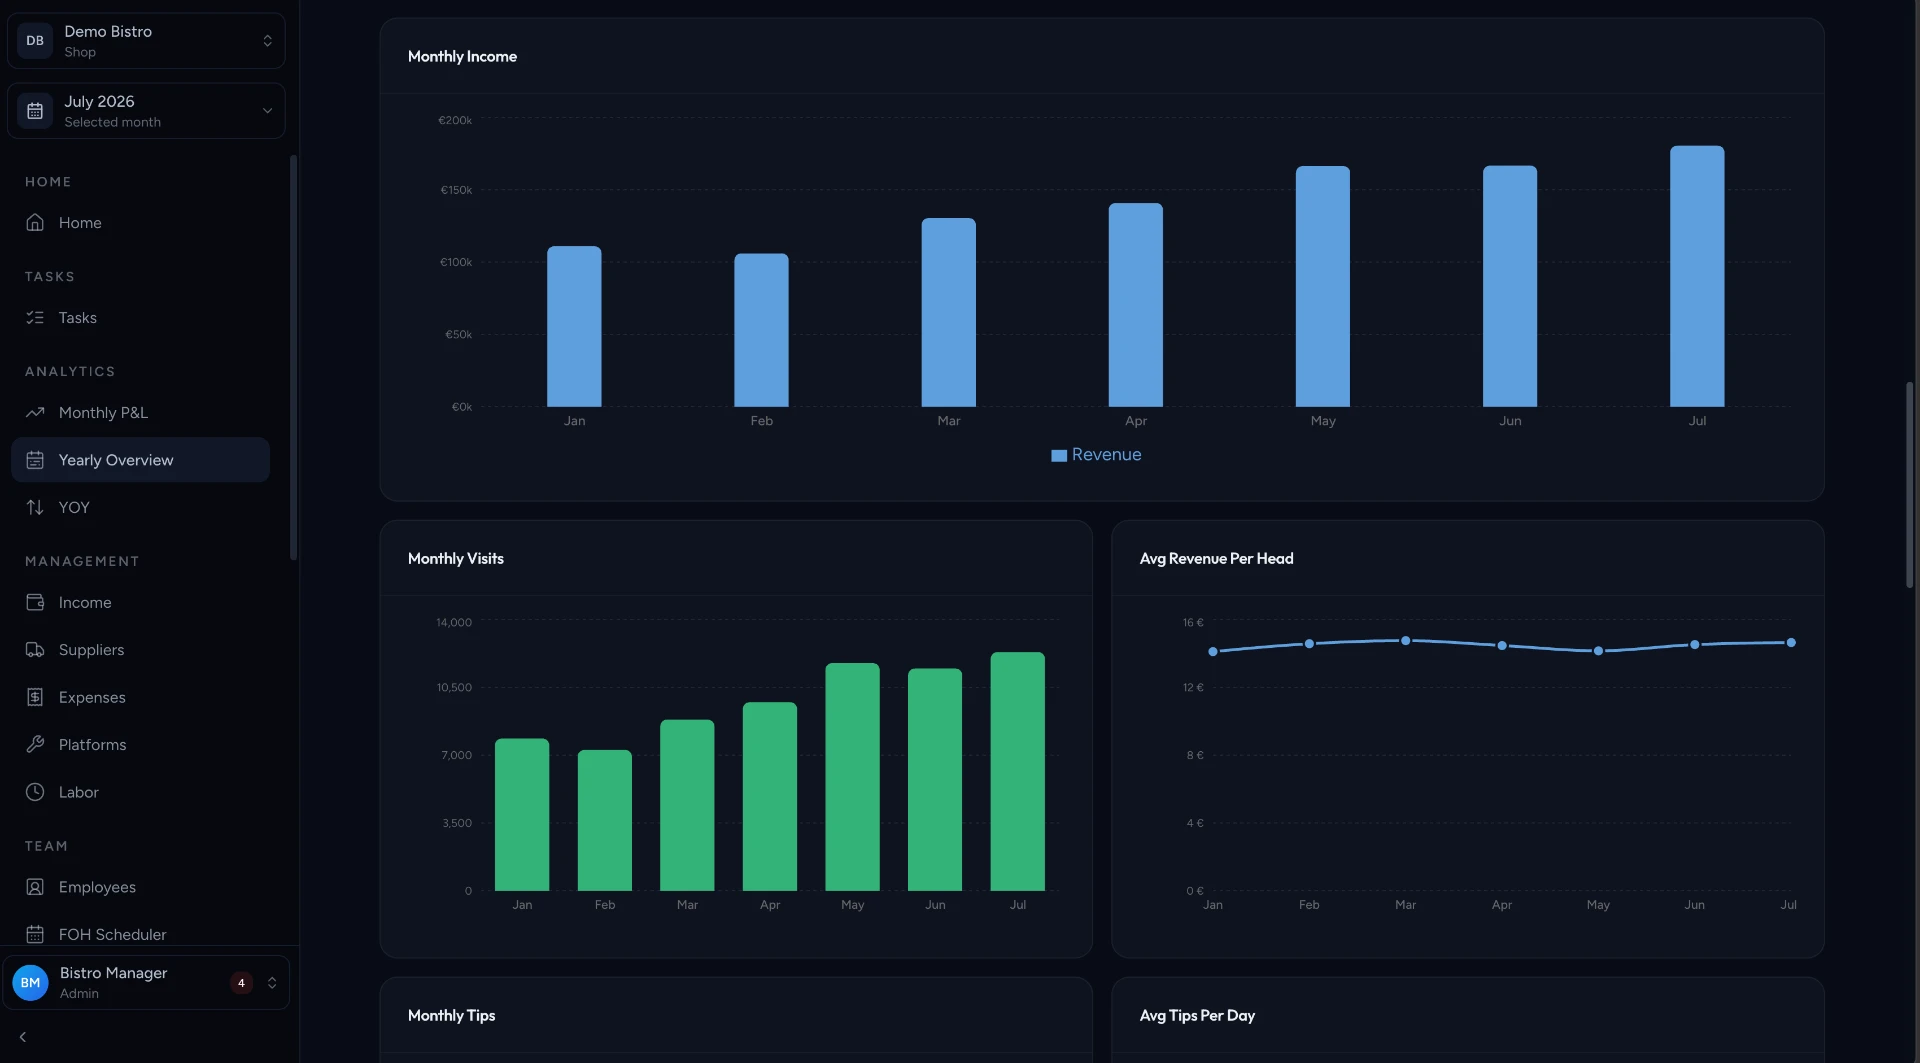This screenshot has height=1063, width=1920.
Task: Click the Jan bar in Monthly Visits
Action: [x=522, y=814]
